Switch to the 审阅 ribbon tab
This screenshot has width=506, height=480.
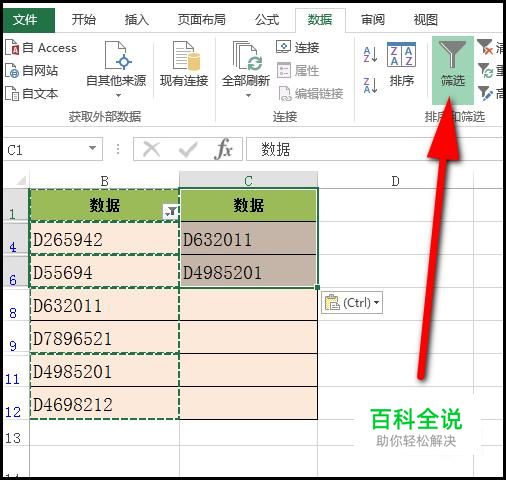(x=373, y=20)
